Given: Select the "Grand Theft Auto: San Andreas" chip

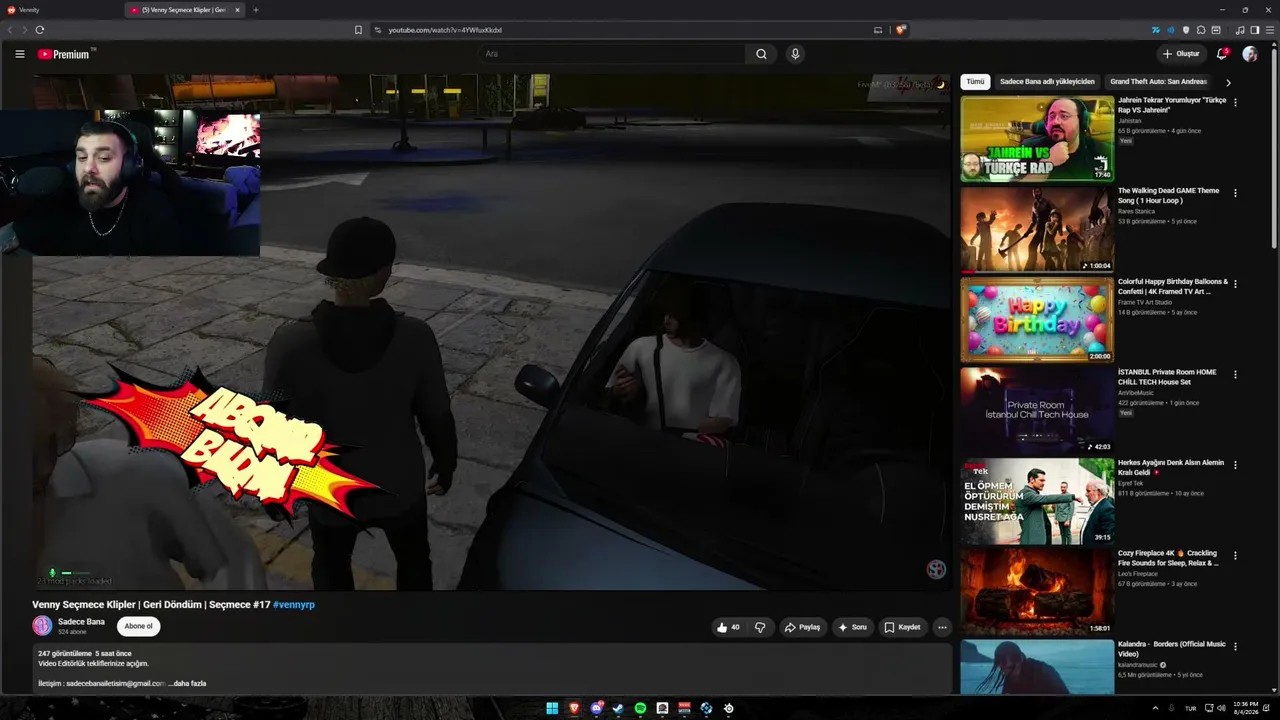Looking at the screenshot, I should [1158, 82].
